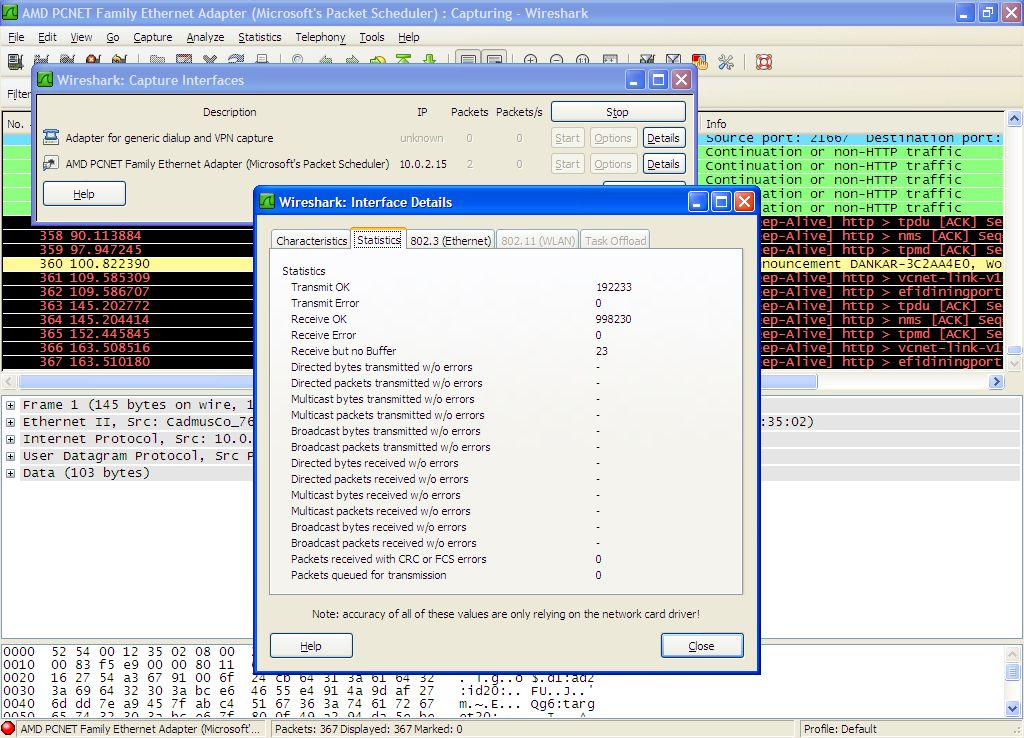This screenshot has width=1024, height=738.
Task: Click the edit capture filter toolbar icon
Action: point(647,61)
